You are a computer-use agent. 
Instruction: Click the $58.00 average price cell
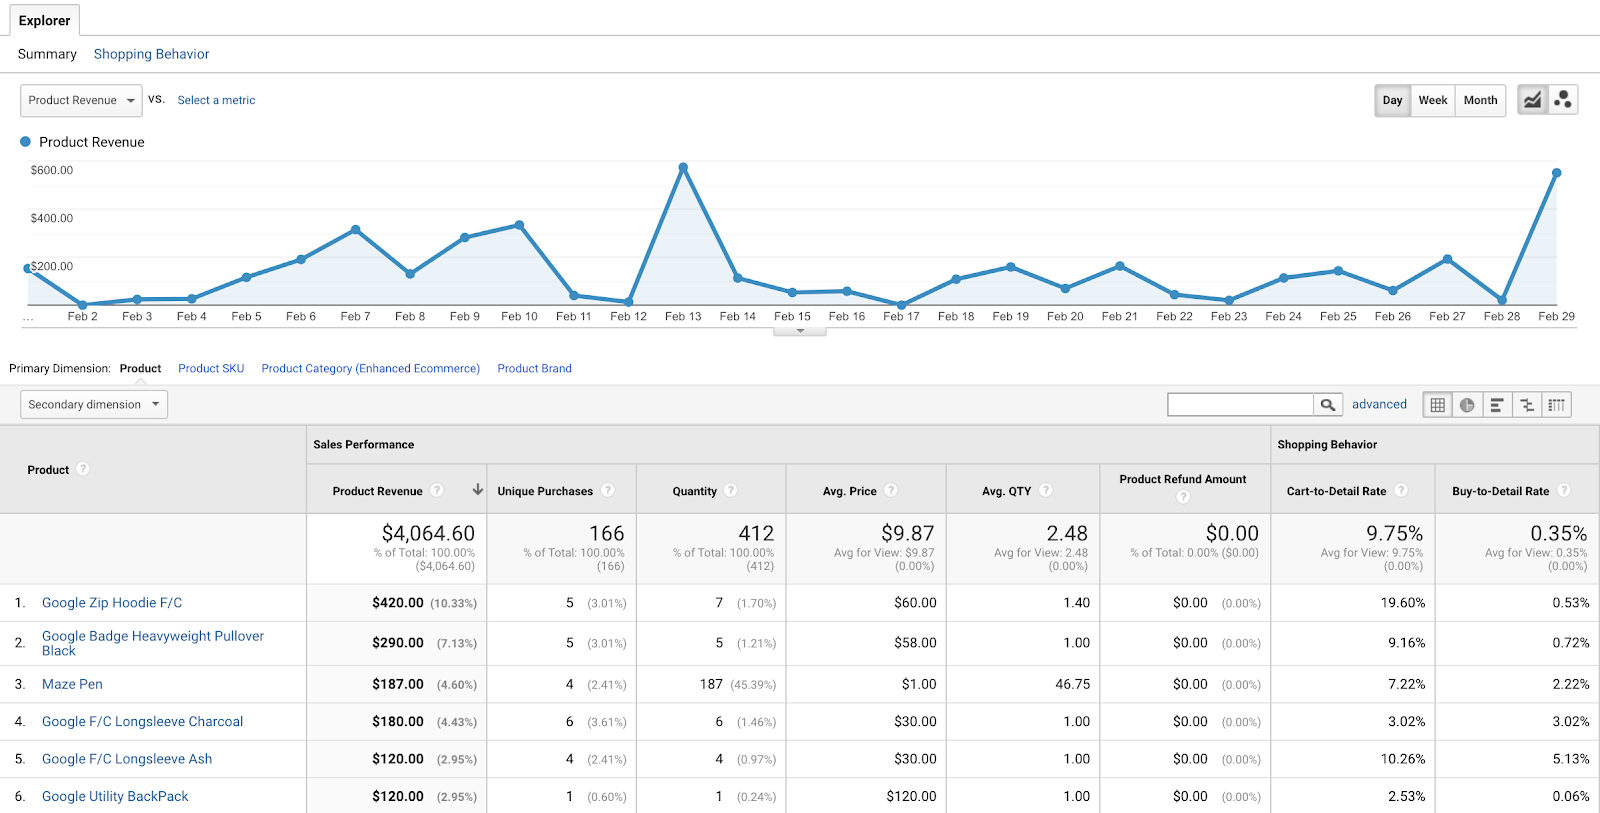[915, 643]
